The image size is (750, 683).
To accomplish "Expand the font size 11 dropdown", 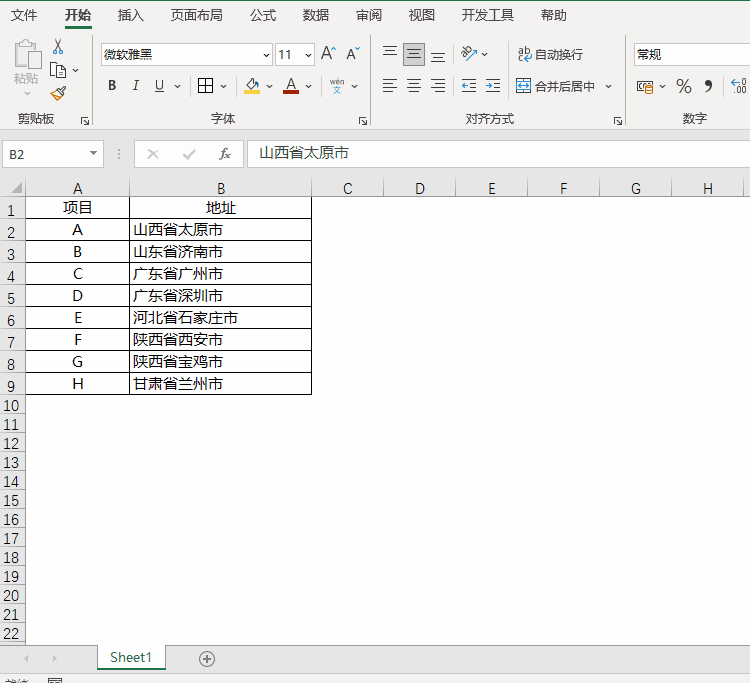I will tap(308, 55).
